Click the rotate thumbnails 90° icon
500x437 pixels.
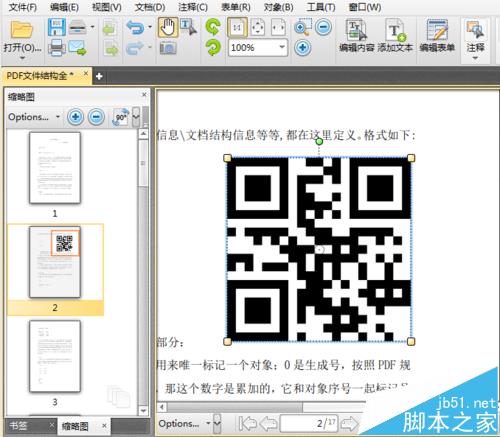click(121, 117)
